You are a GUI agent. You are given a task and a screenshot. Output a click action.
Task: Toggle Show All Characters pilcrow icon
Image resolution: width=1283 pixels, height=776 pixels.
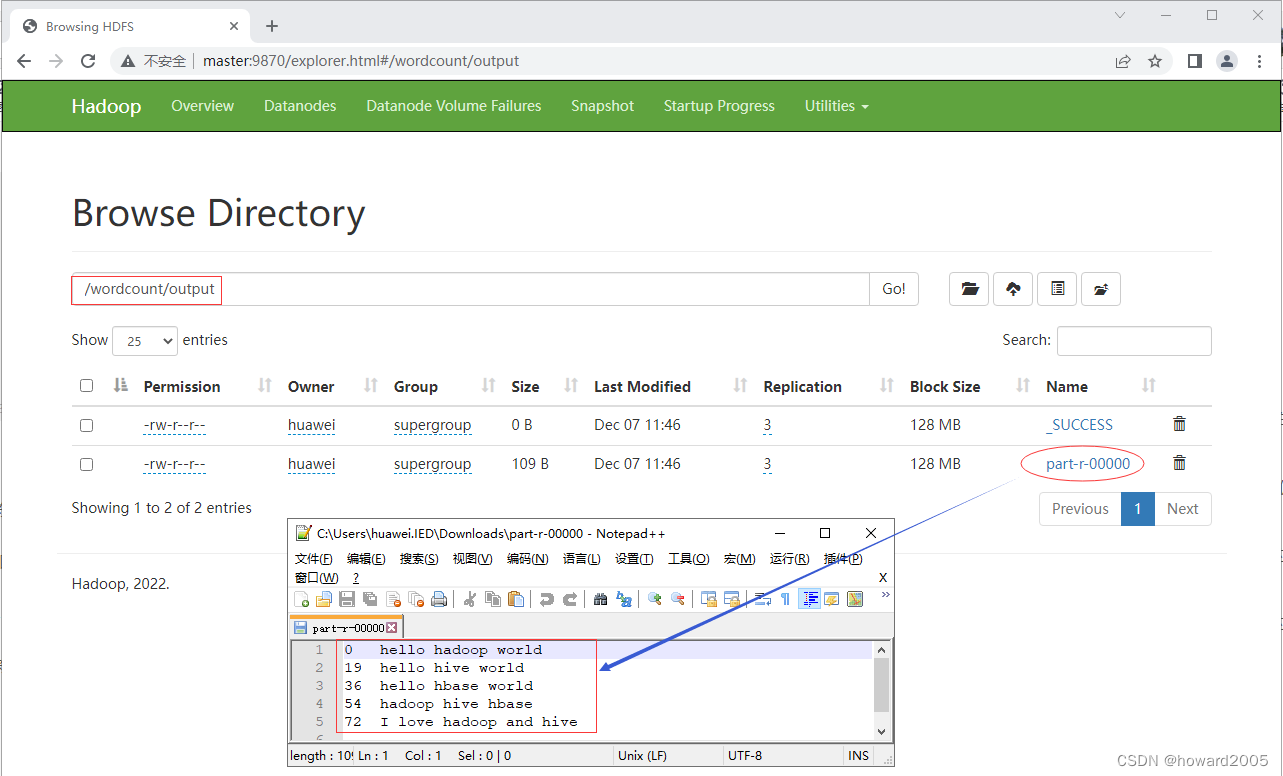click(785, 599)
